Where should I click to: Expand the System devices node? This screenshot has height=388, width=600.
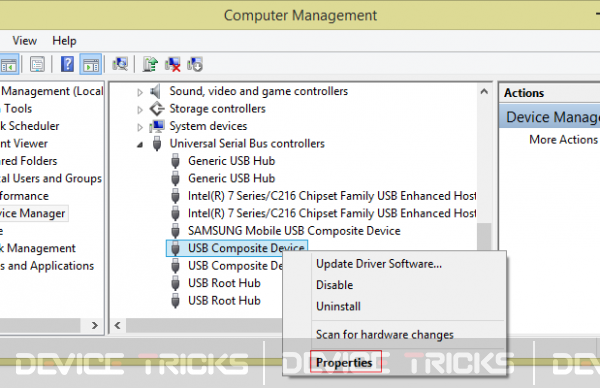tap(140, 127)
